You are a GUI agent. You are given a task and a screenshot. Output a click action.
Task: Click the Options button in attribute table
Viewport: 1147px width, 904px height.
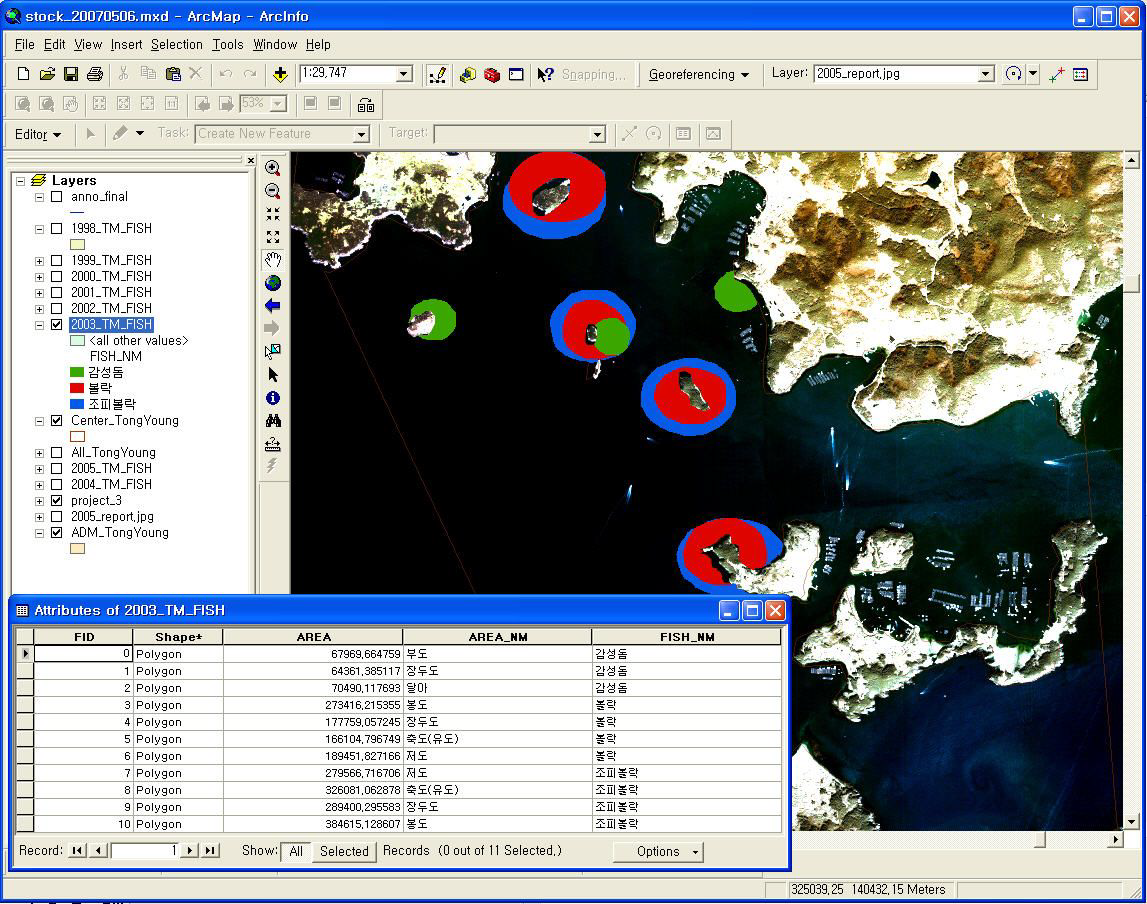[658, 852]
